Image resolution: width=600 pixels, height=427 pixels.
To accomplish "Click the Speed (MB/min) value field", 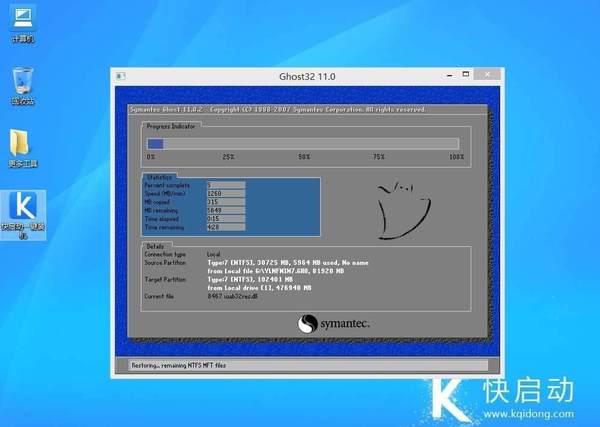I will click(x=225, y=192).
